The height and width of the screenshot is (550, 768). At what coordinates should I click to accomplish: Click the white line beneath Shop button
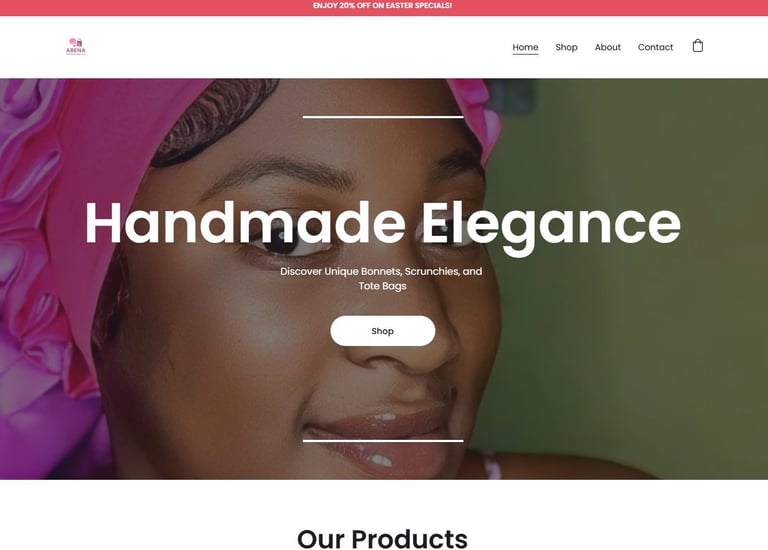pyautogui.click(x=383, y=441)
